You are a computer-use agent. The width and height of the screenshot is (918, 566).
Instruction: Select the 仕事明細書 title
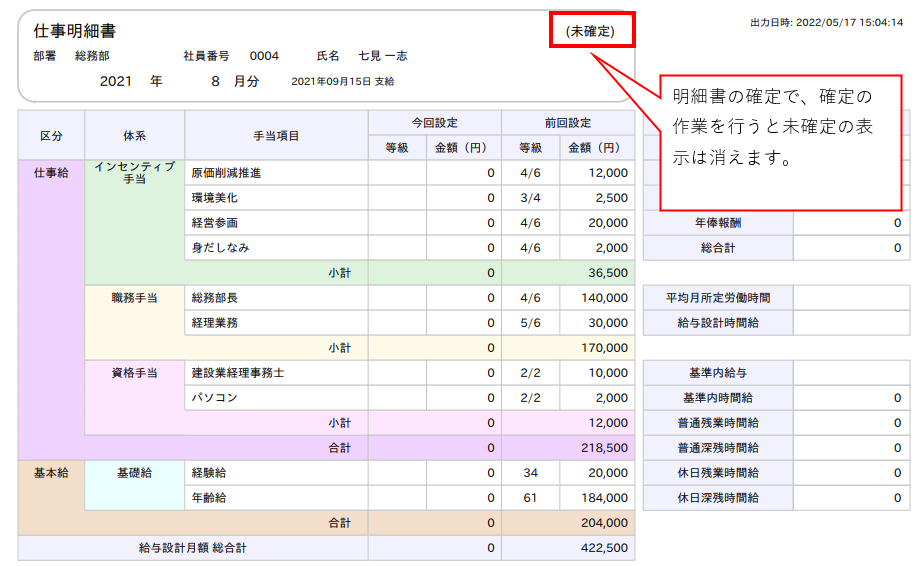point(75,32)
